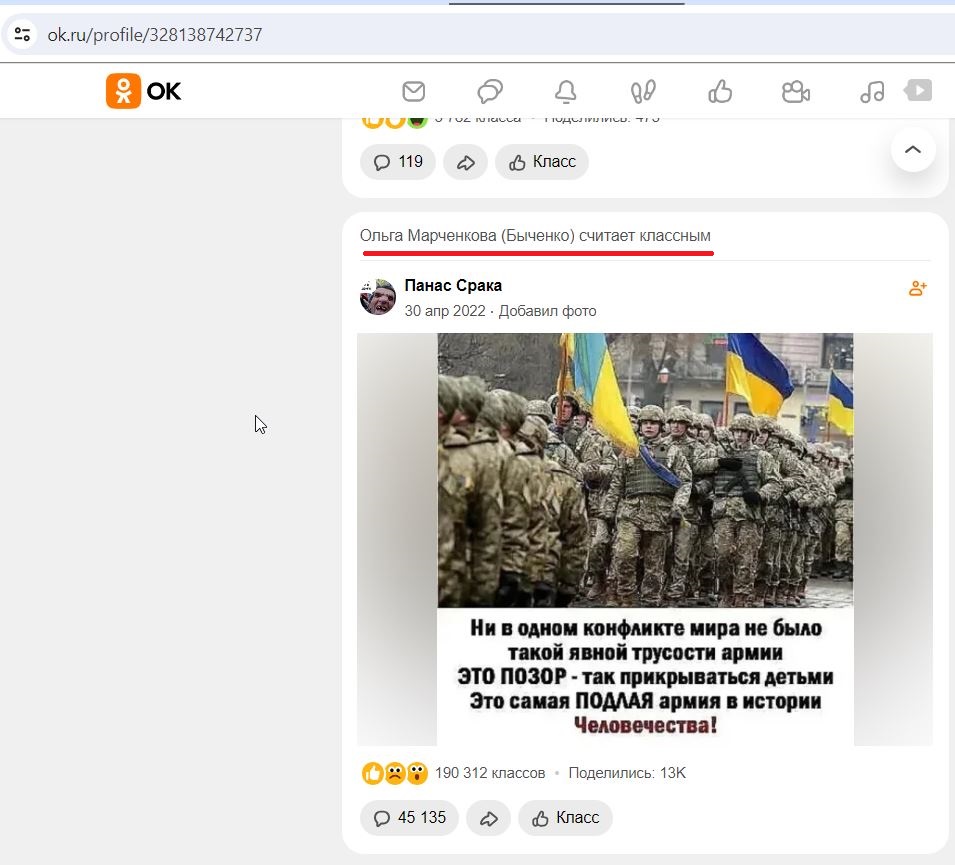Click the scroll-to-top arrow button

(913, 150)
